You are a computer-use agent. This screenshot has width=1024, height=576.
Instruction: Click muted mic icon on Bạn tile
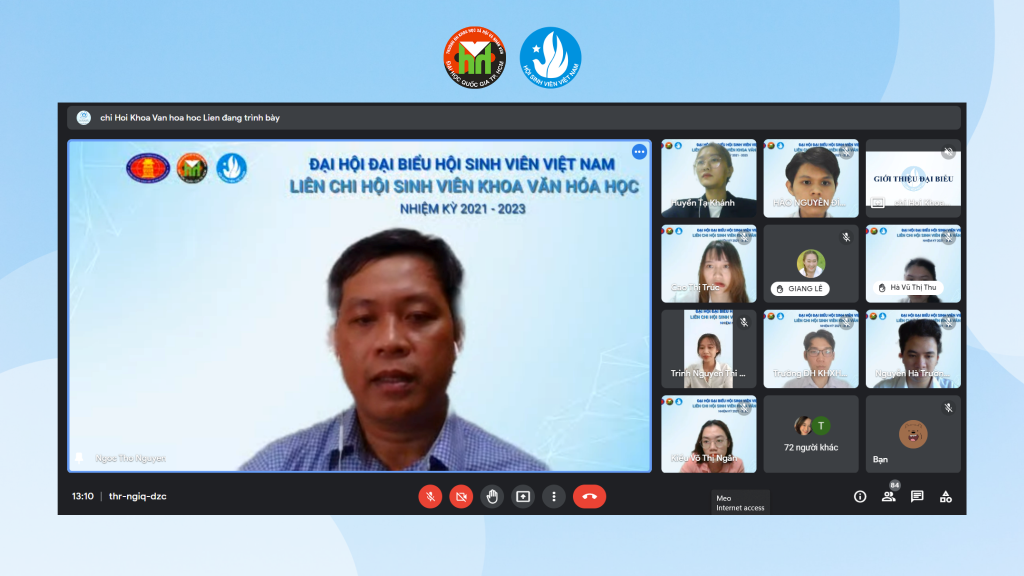click(x=948, y=408)
